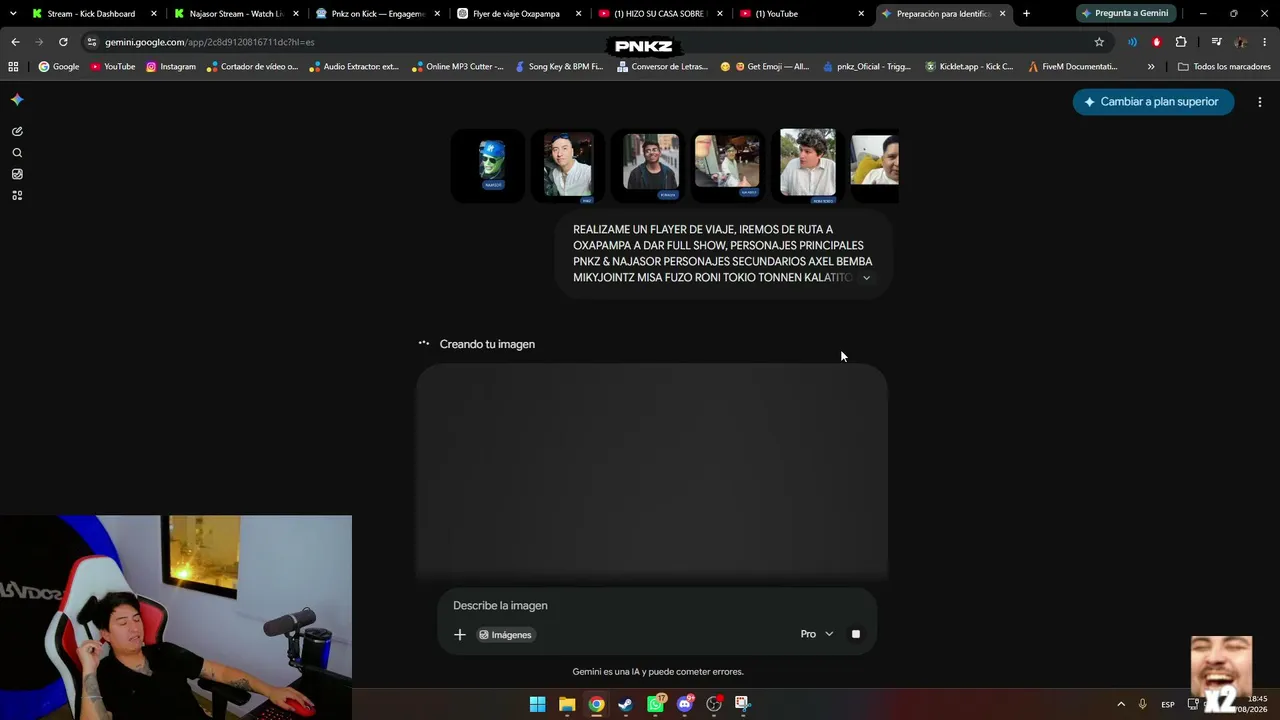Open the second uploaded photo thumbnail
Screen dimensions: 1280x720
568,165
